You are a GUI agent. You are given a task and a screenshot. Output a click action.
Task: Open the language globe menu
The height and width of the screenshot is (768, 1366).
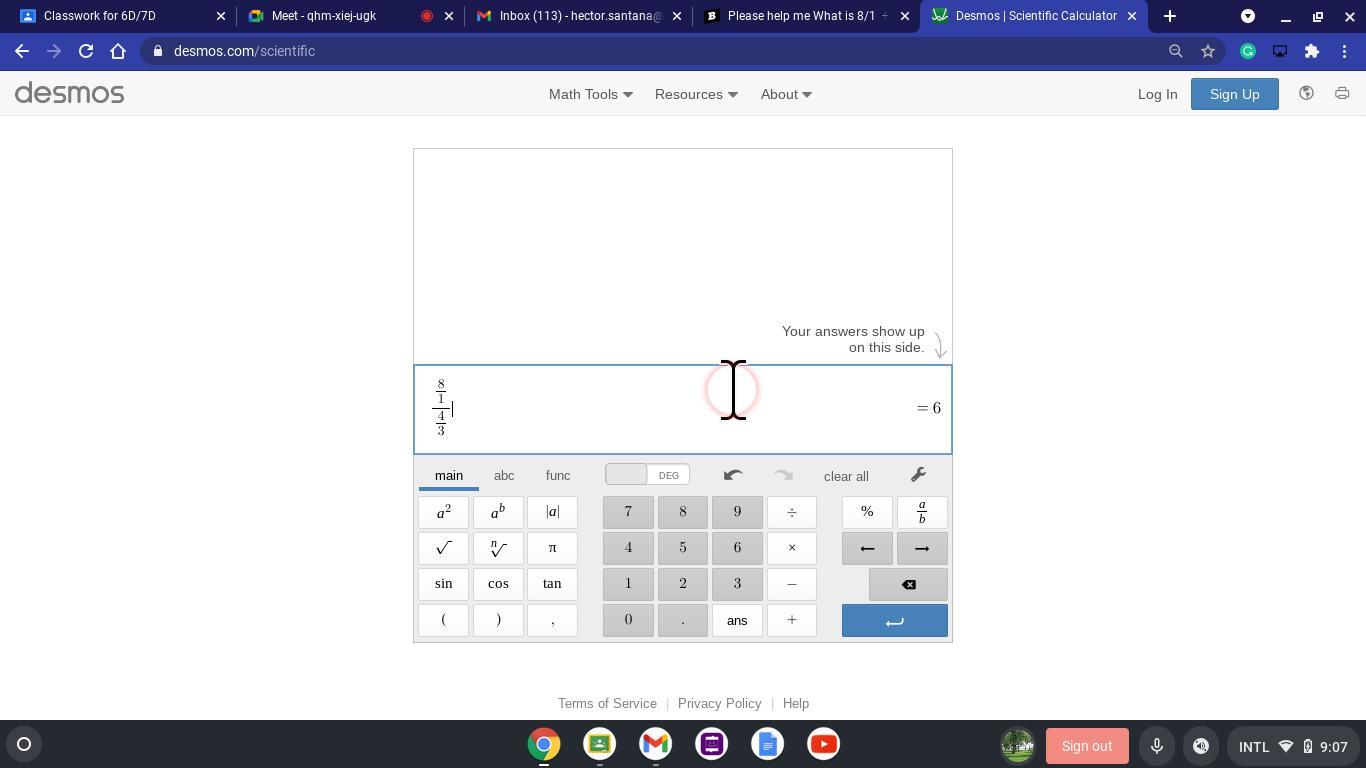tap(1306, 93)
